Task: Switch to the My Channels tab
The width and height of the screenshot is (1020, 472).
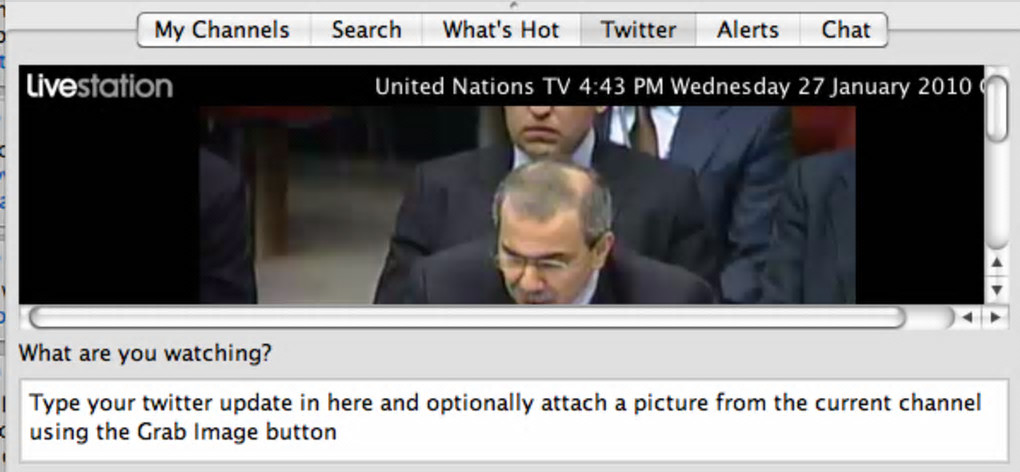Action: click(224, 30)
